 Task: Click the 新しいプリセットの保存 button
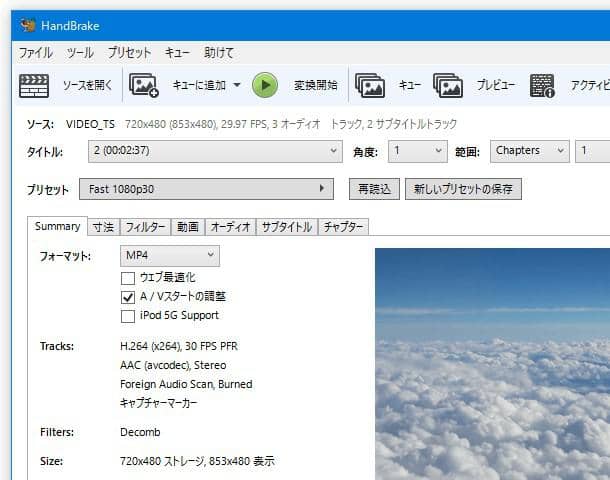tap(463, 189)
